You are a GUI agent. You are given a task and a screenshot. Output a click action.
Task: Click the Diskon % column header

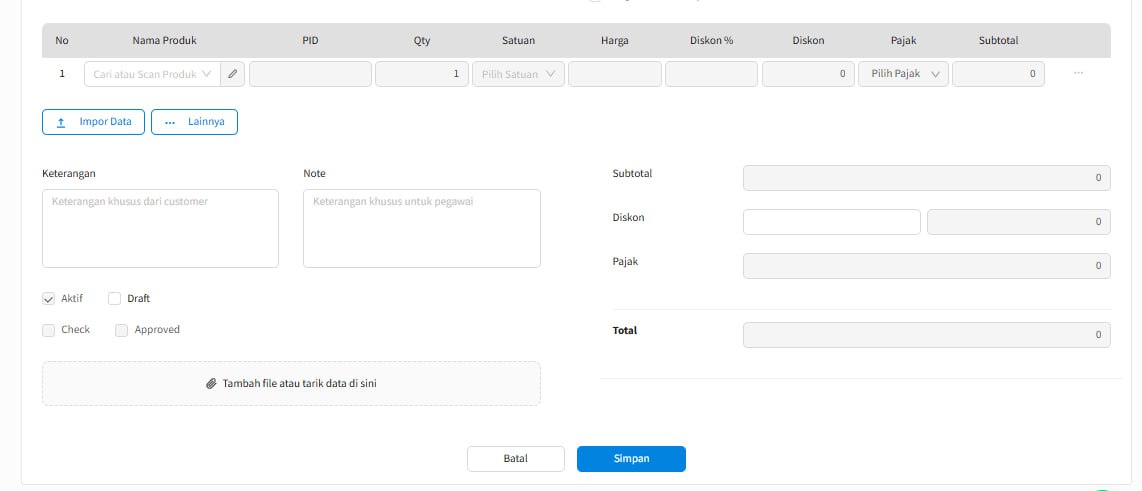tap(712, 41)
